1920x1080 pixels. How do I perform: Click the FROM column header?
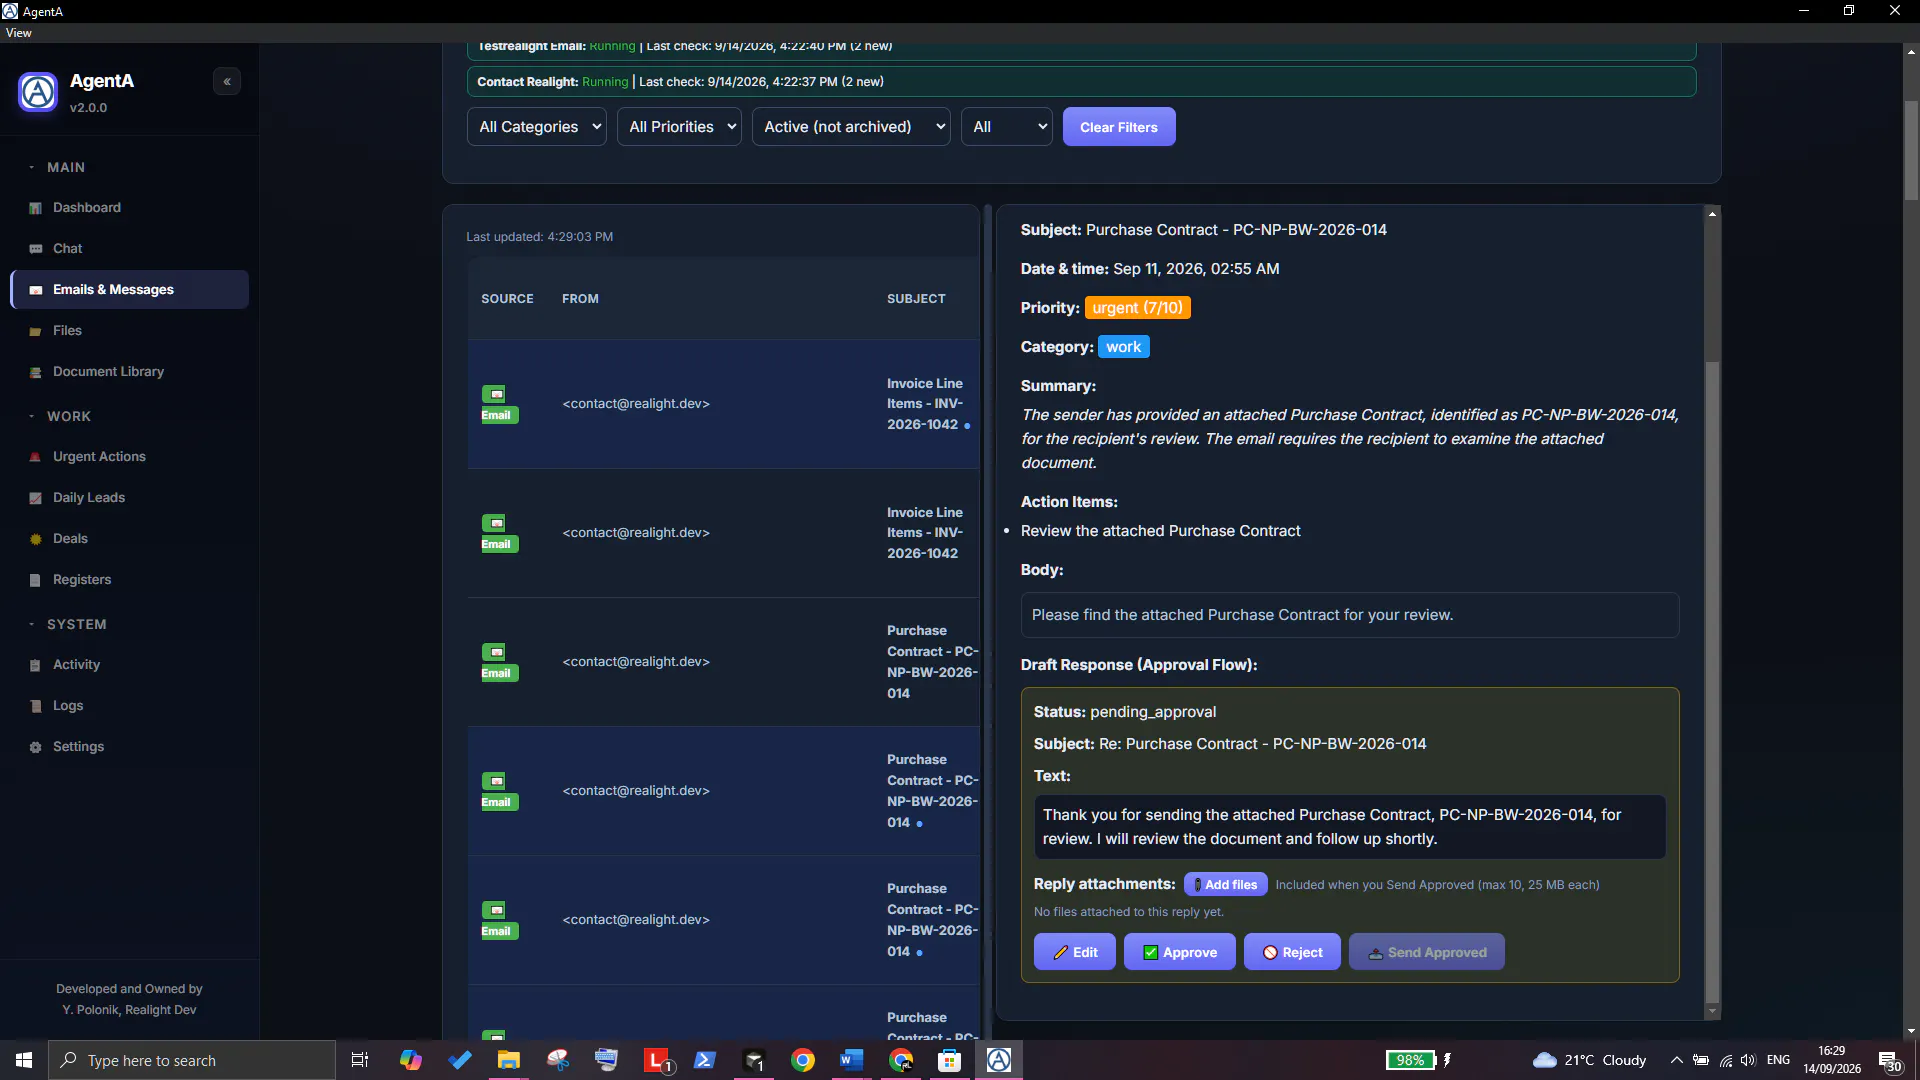pyautogui.click(x=580, y=299)
